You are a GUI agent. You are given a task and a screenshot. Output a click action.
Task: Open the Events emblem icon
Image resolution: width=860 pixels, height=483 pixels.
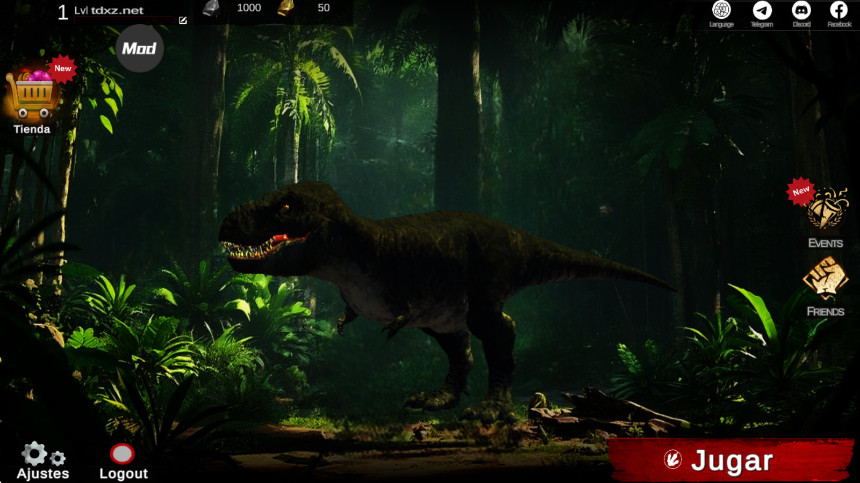(827, 209)
